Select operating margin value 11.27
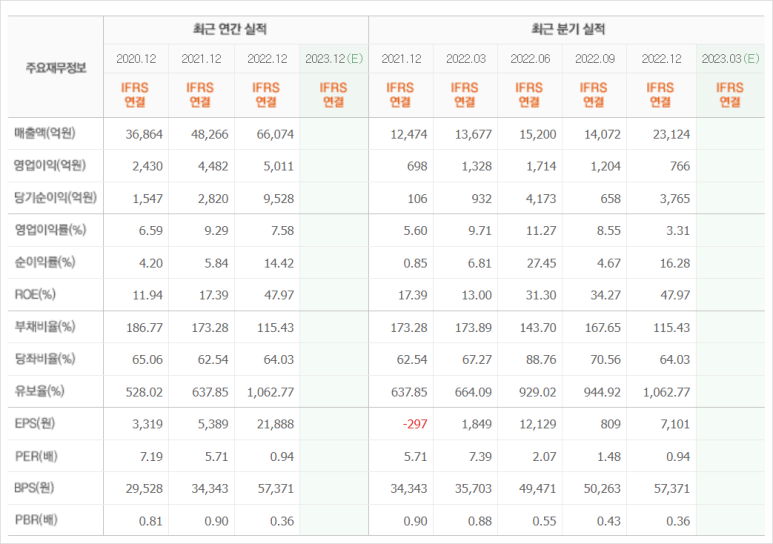Viewport: 773px width, 544px height. click(541, 231)
